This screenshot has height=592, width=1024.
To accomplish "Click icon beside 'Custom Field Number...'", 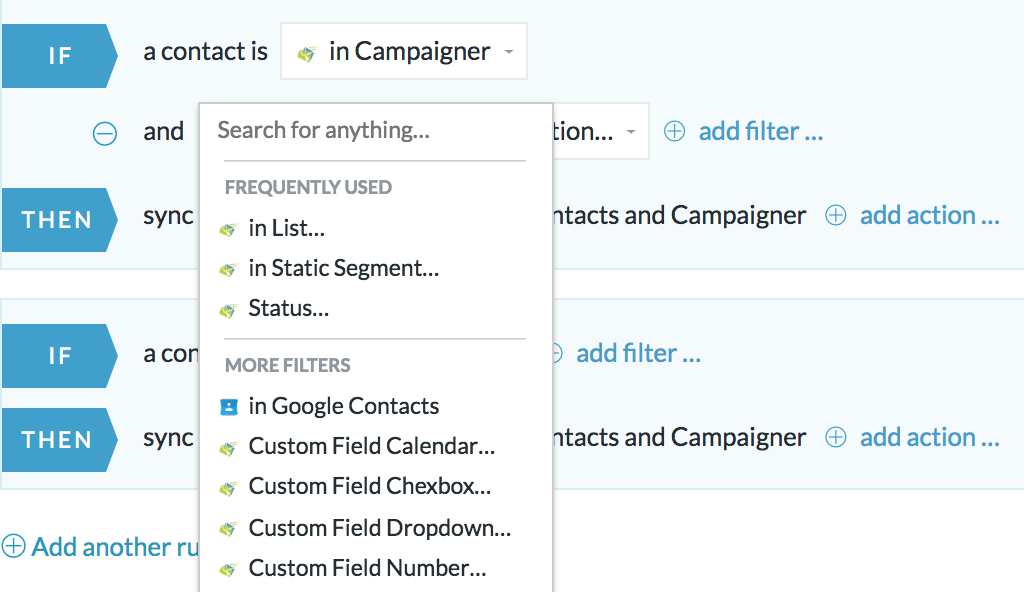I will coord(228,570).
